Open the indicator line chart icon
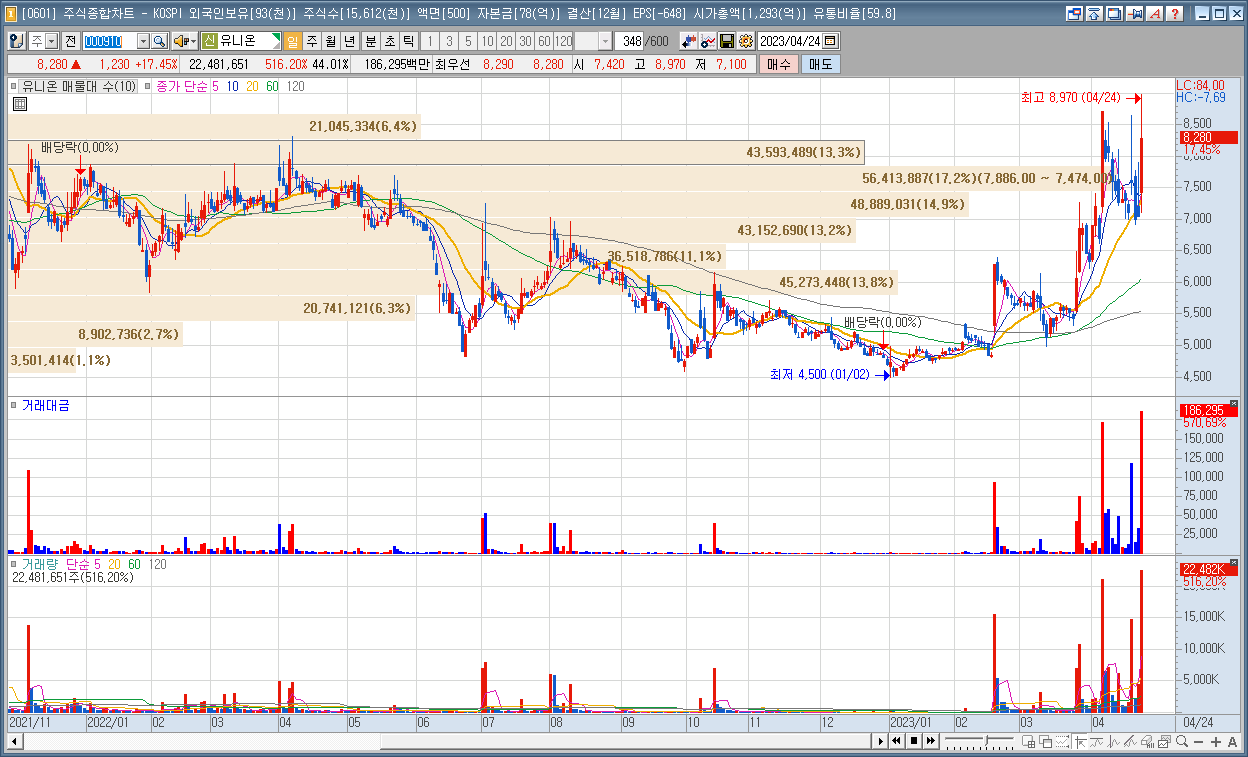 [707, 41]
